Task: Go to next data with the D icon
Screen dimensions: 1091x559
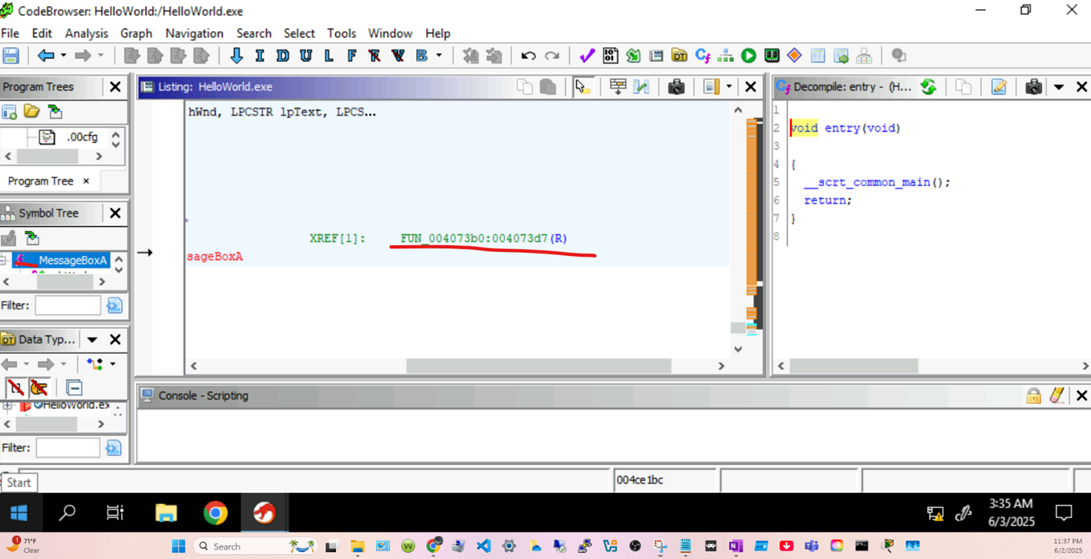Action: (x=282, y=56)
